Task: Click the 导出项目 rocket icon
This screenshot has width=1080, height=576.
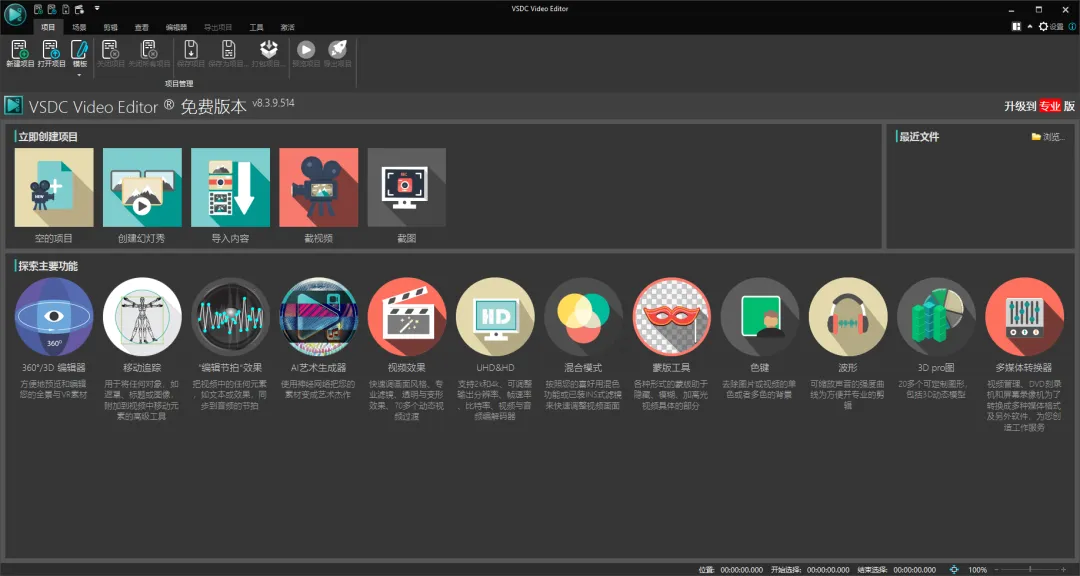Action: coord(338,49)
